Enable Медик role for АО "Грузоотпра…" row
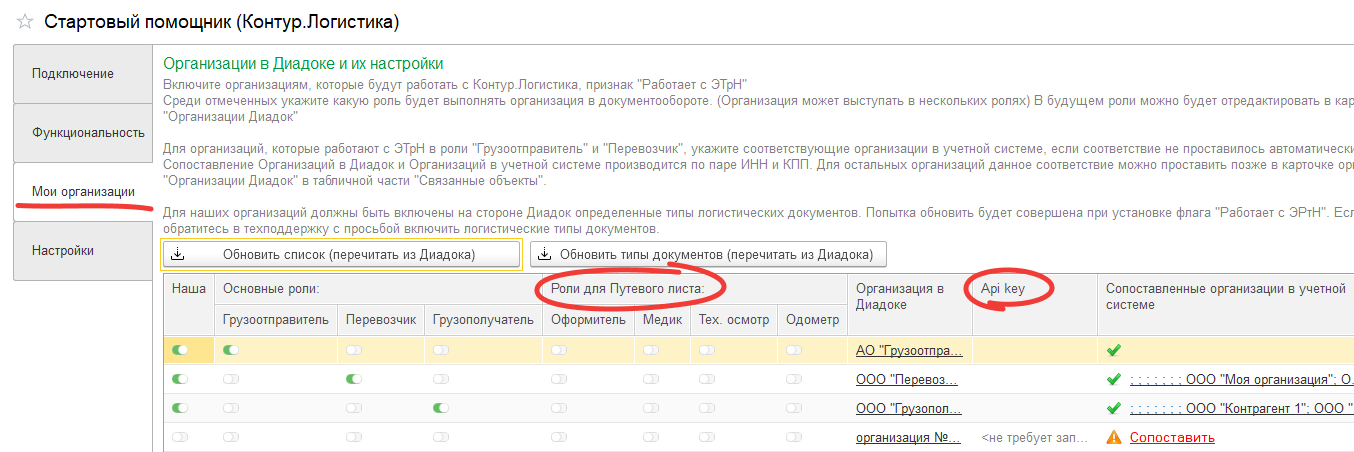The width and height of the screenshot is (1354, 452). coord(652,351)
